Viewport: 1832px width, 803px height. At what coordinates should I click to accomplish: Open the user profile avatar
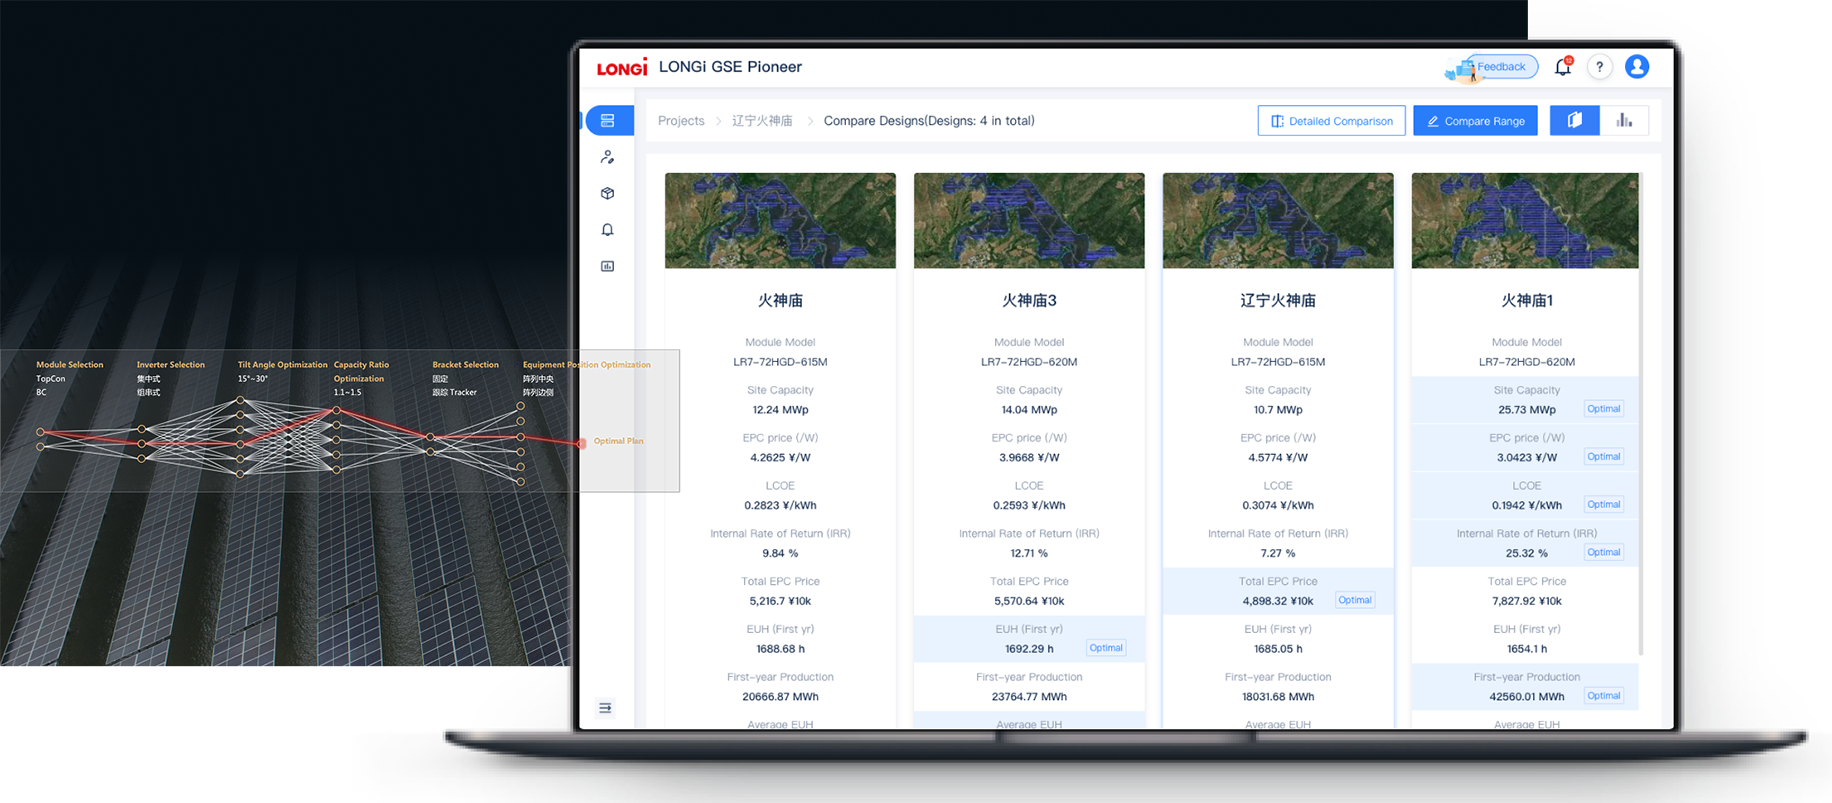pos(1637,67)
